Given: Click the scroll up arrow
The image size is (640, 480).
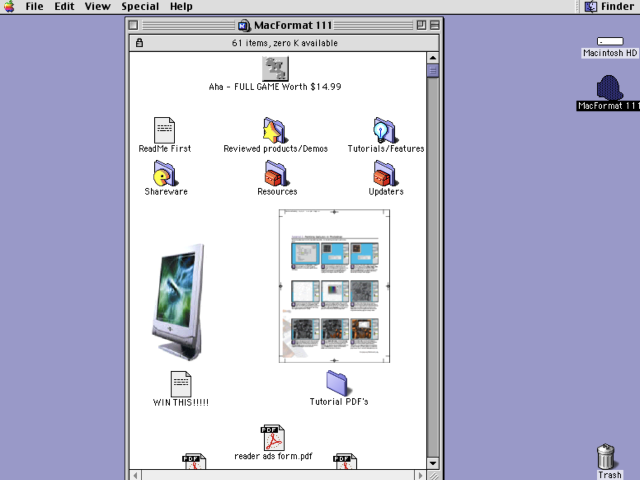Looking at the screenshot, I should [x=433, y=58].
